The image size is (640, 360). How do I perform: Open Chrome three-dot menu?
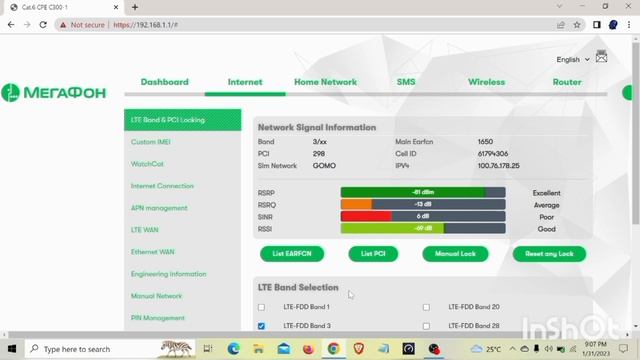629,25
